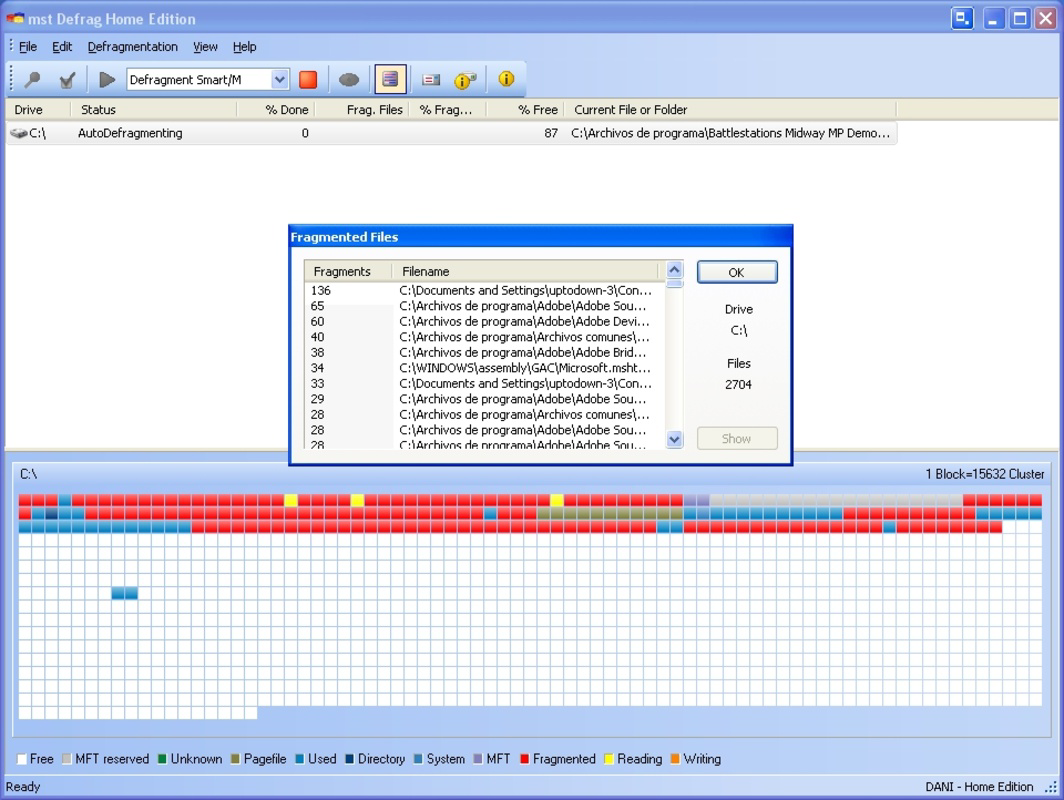Click the gray oval toolbar icon
The height and width of the screenshot is (800, 1064).
click(x=349, y=79)
